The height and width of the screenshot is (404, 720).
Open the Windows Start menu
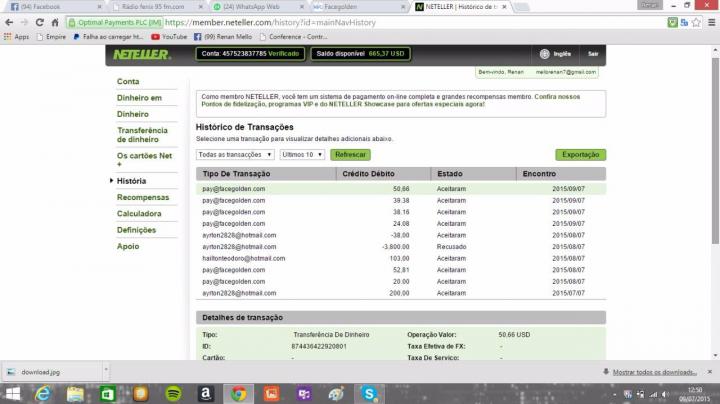coord(11,393)
